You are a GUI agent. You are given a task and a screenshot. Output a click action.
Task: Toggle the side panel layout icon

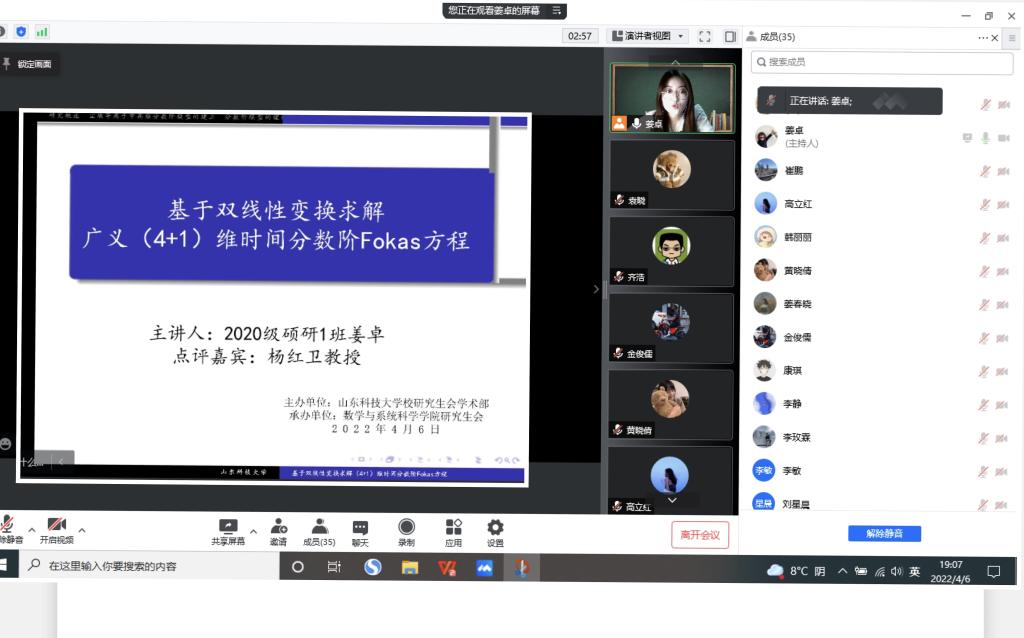(730, 36)
